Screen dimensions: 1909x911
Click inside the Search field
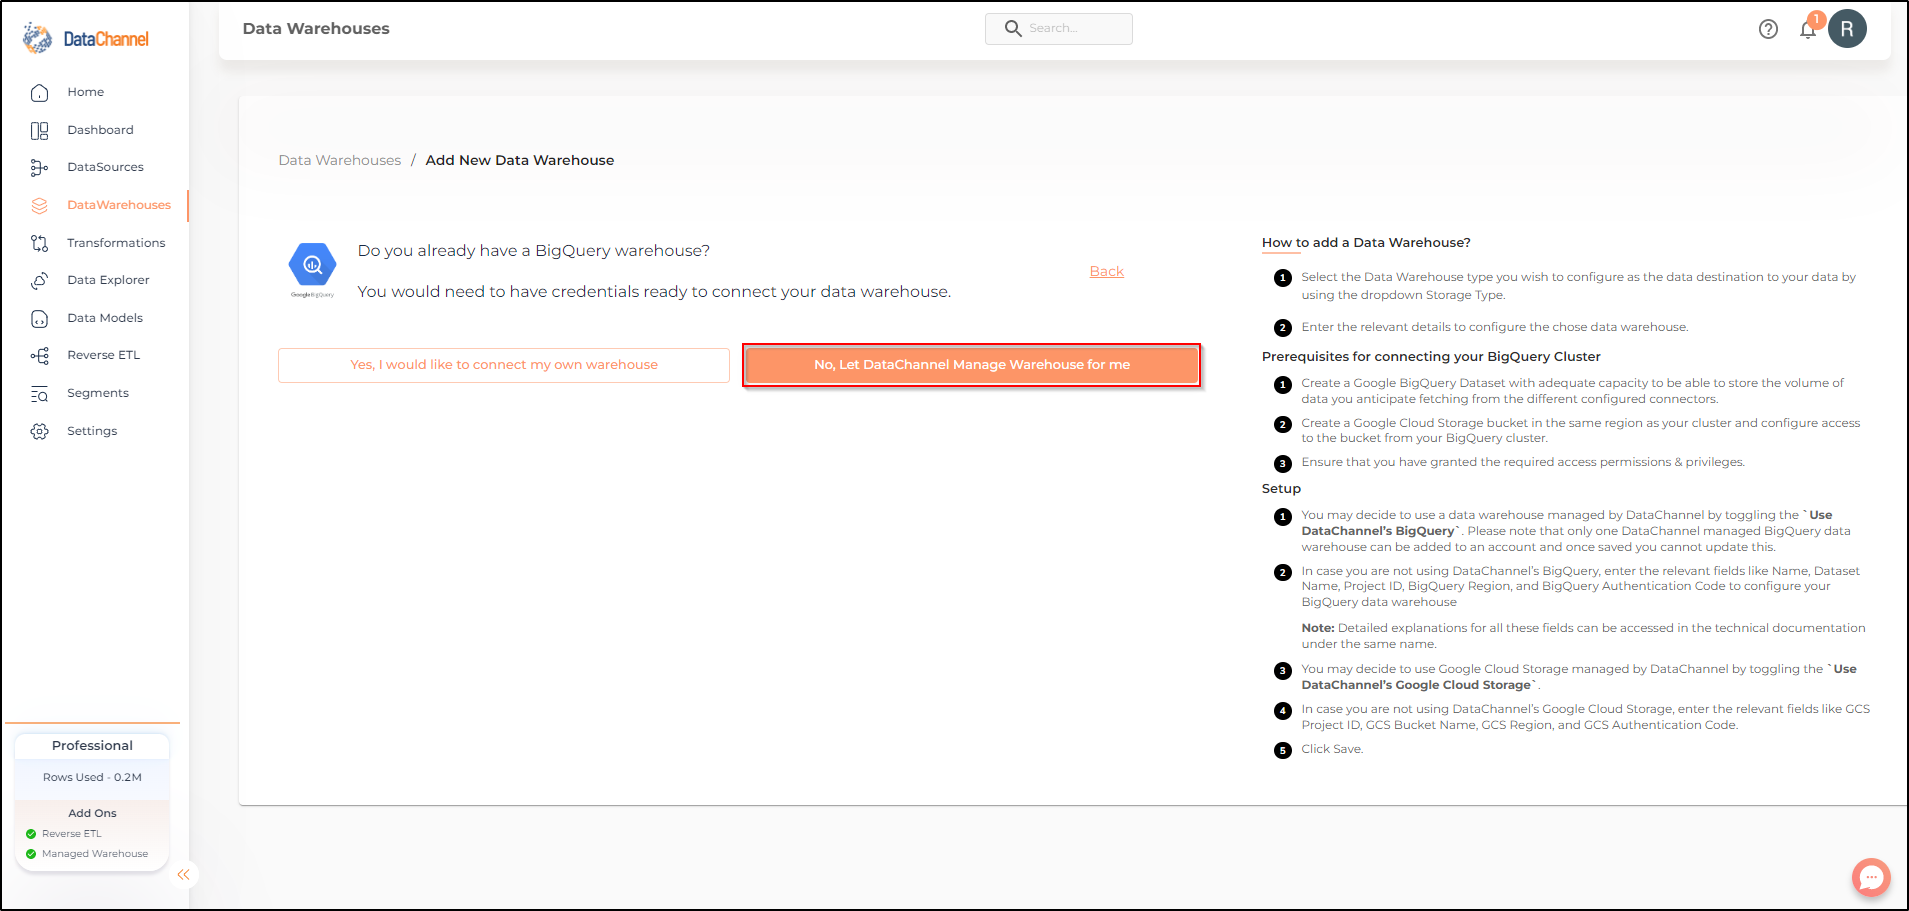click(1058, 28)
